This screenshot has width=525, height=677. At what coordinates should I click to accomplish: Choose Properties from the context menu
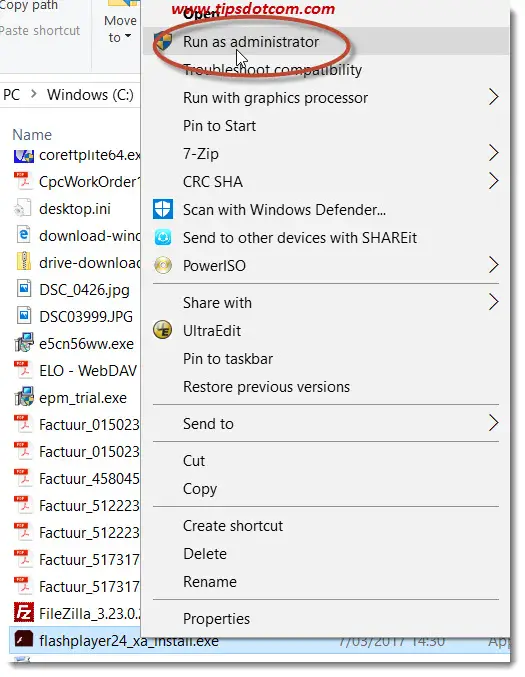point(216,618)
